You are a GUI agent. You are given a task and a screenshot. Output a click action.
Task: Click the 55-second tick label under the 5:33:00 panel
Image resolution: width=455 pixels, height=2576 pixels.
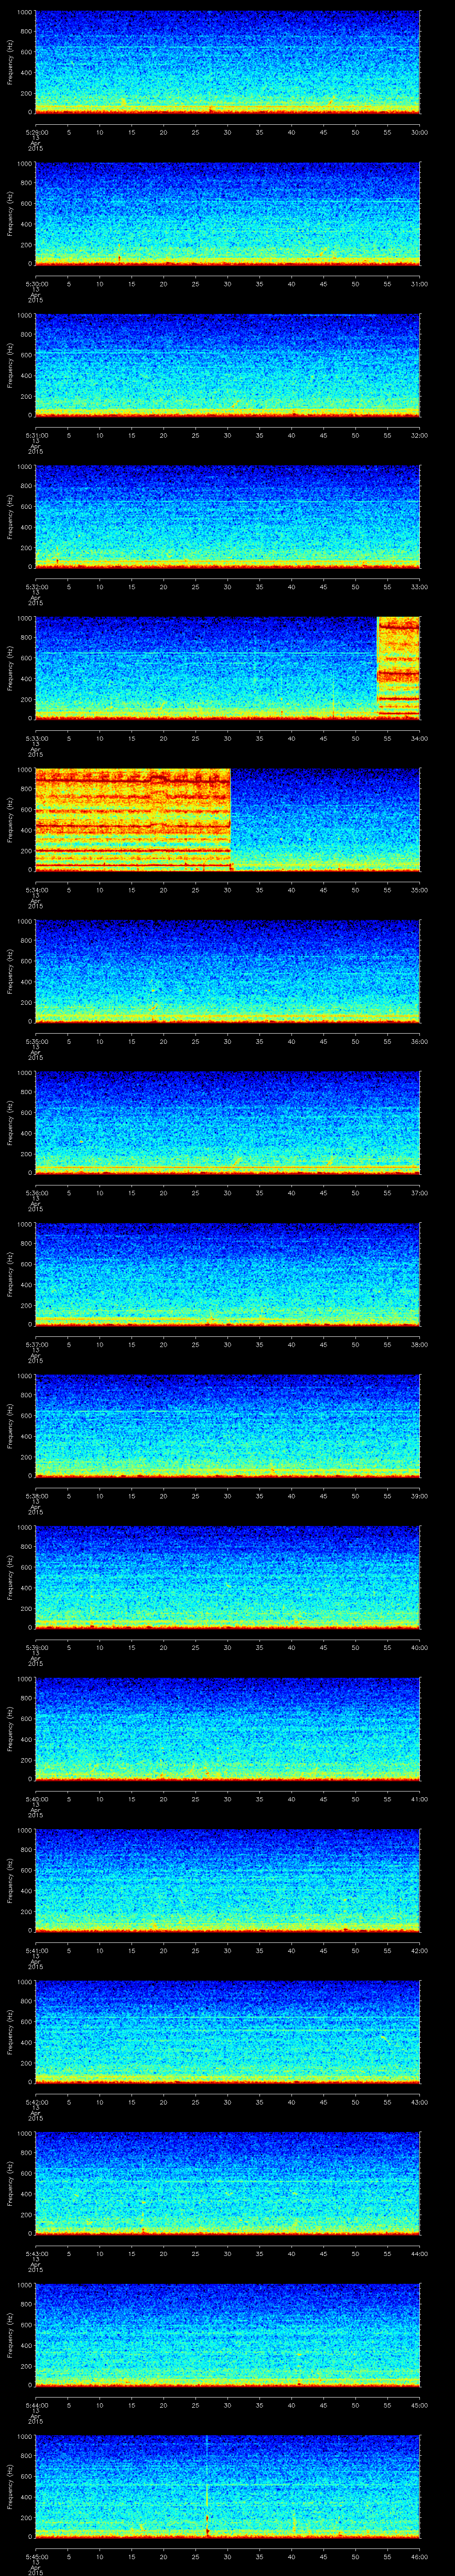388,738
